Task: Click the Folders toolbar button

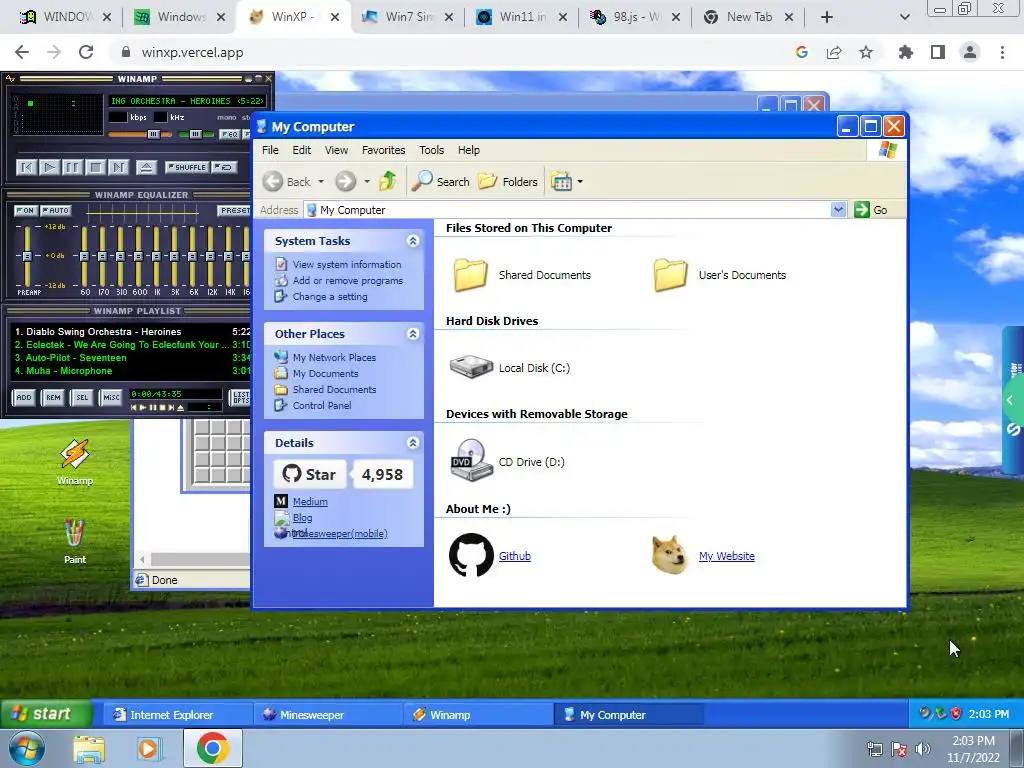Action: tap(508, 182)
